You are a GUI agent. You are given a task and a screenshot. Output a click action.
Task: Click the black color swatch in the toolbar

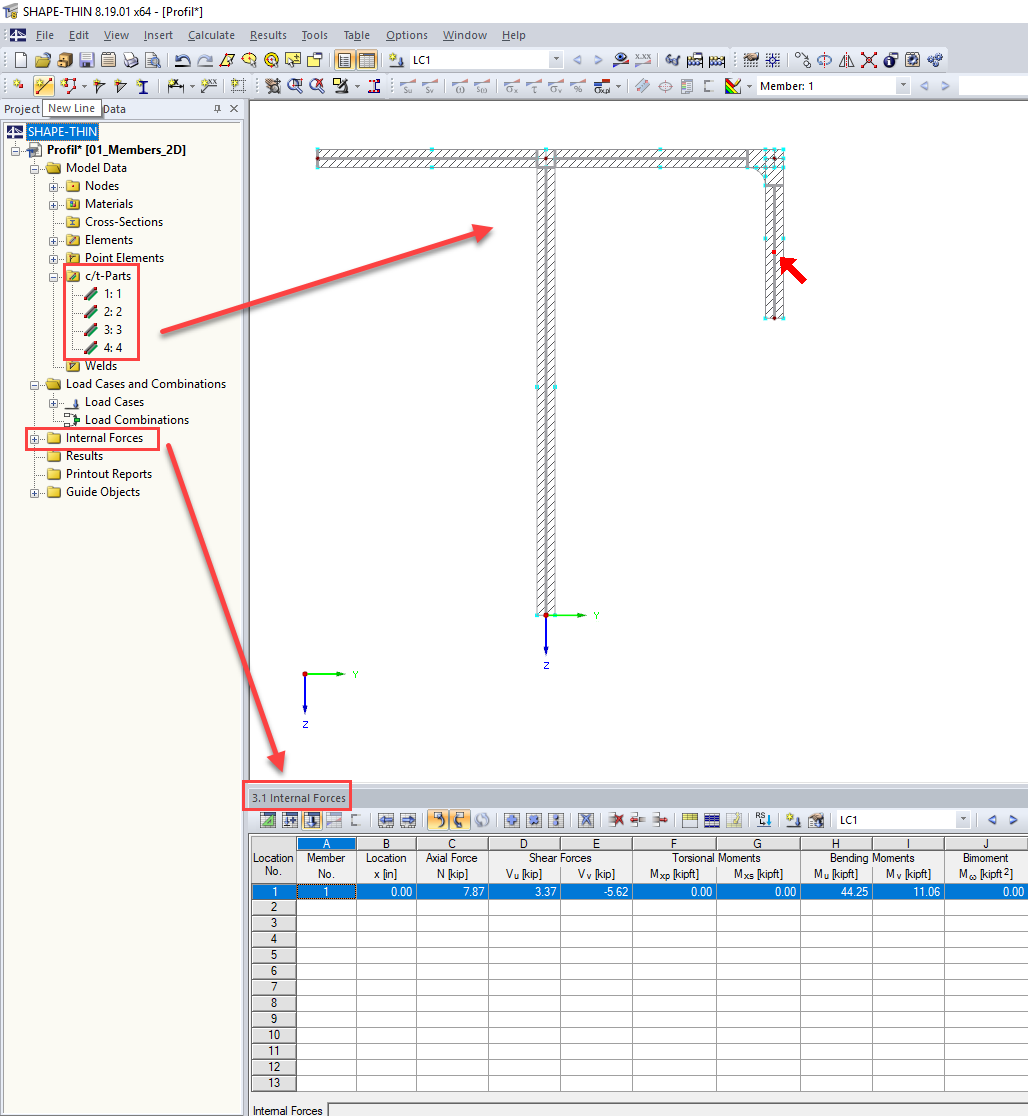(x=732, y=85)
